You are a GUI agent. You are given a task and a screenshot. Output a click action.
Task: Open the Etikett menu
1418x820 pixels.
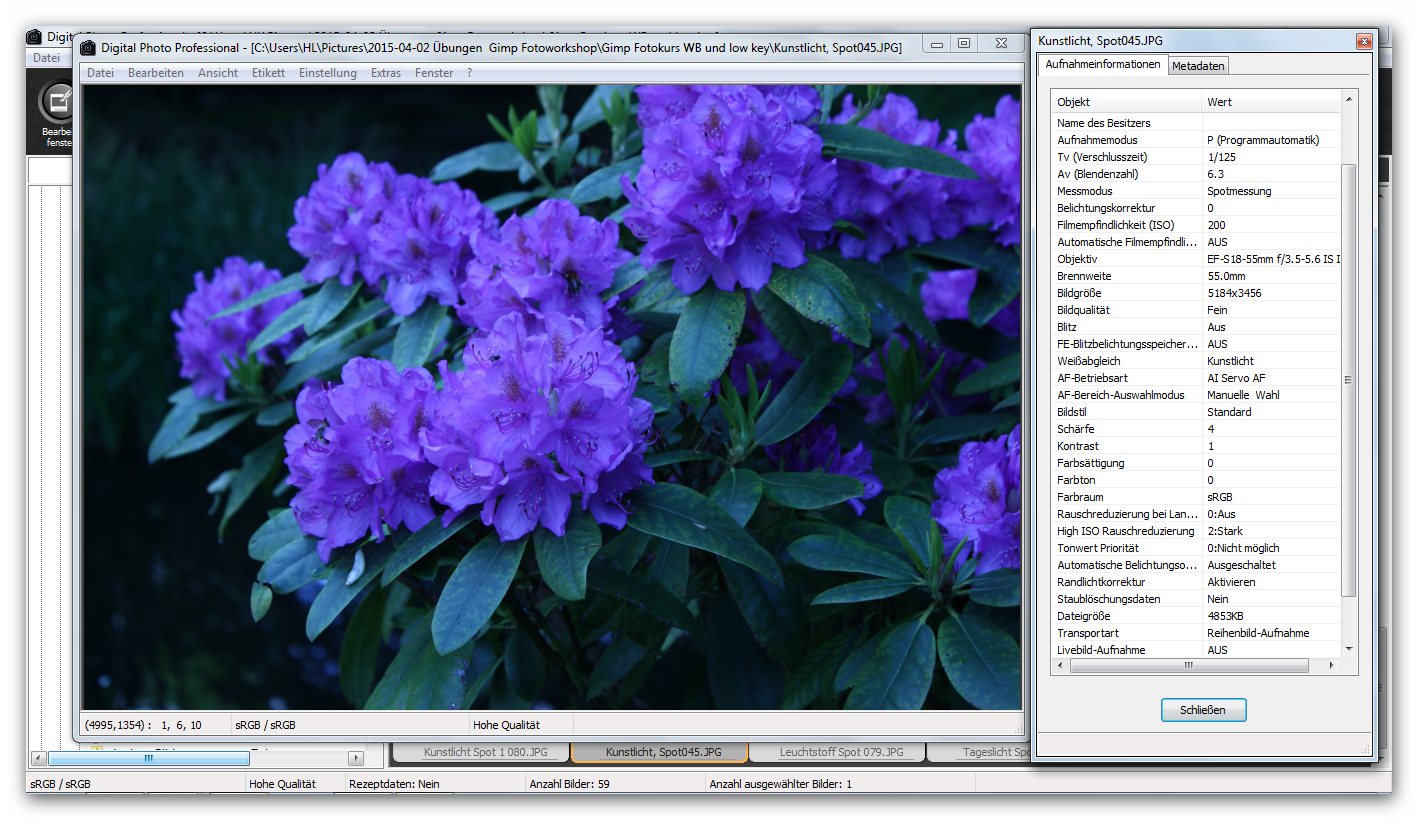click(x=268, y=73)
